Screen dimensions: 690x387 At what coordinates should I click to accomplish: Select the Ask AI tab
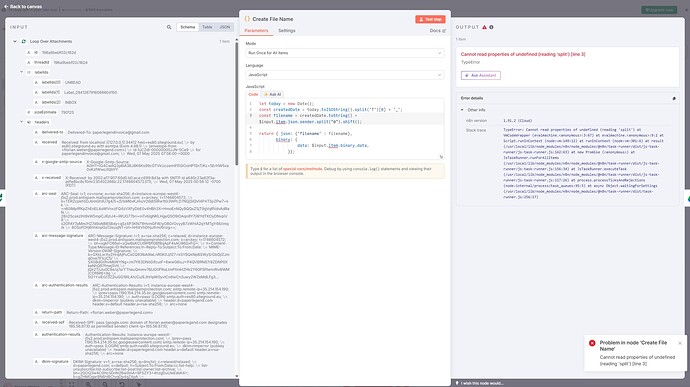273,94
